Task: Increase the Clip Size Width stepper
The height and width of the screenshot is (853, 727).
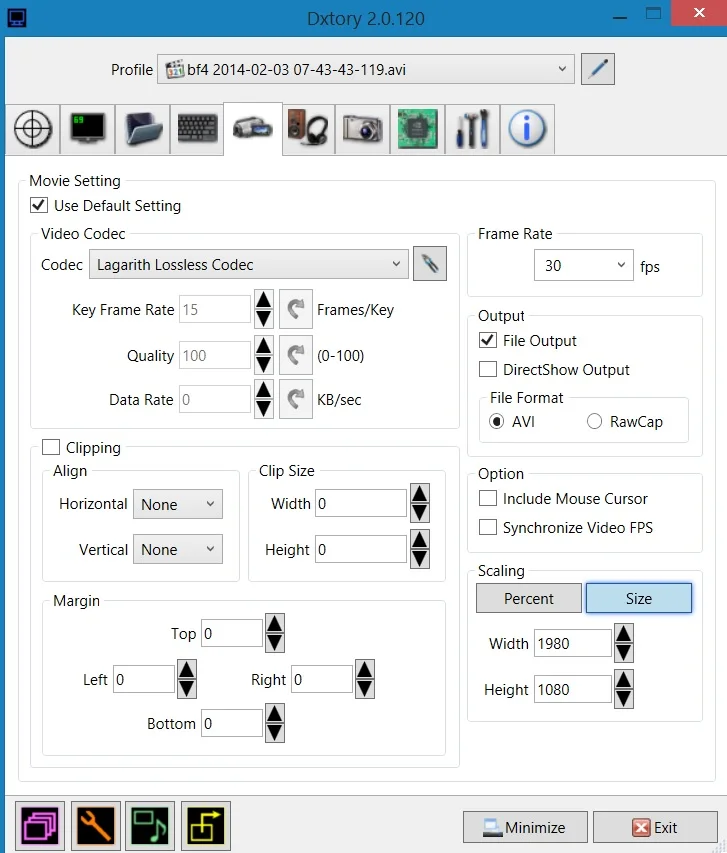Action: 420,493
